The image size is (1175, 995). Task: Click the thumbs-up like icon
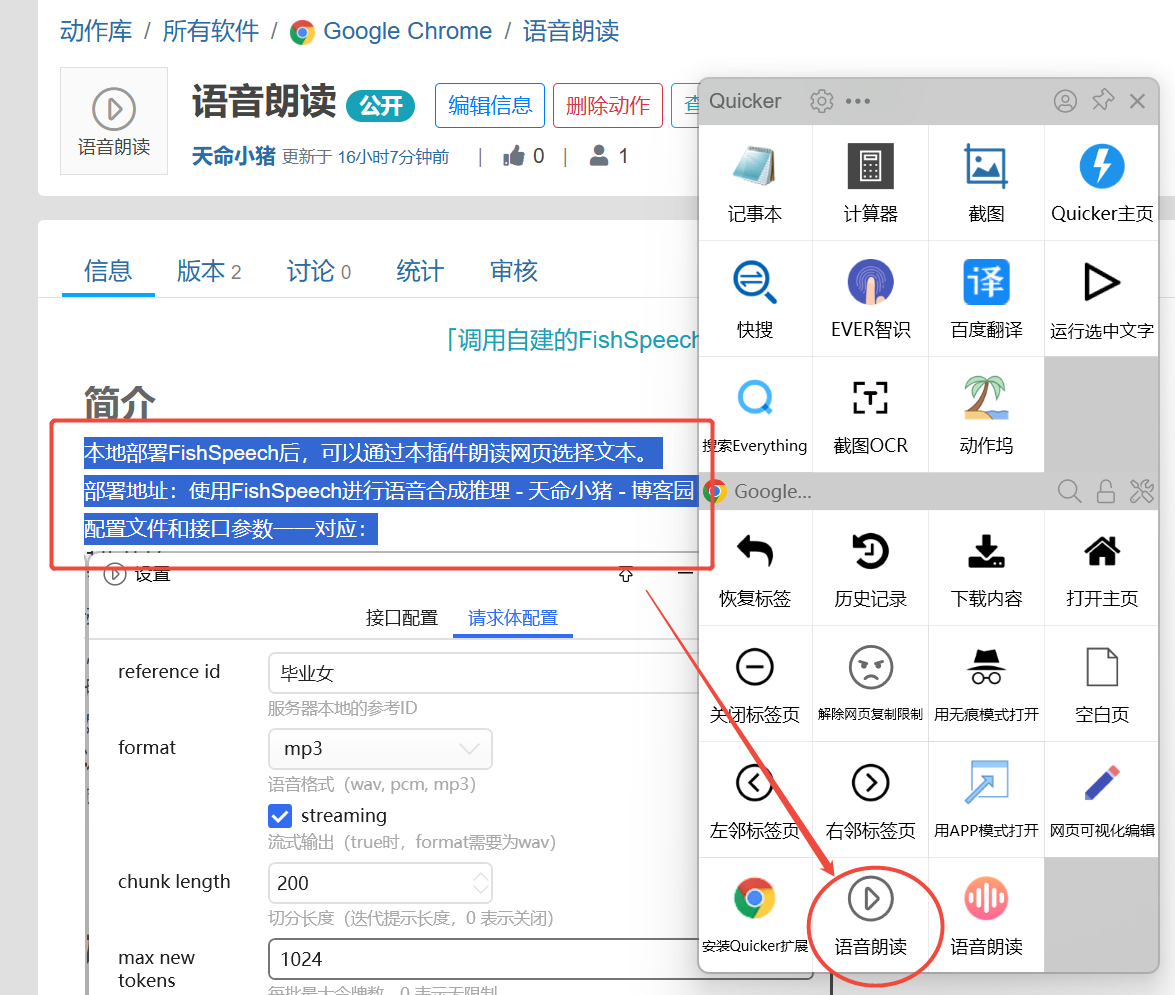pos(514,156)
